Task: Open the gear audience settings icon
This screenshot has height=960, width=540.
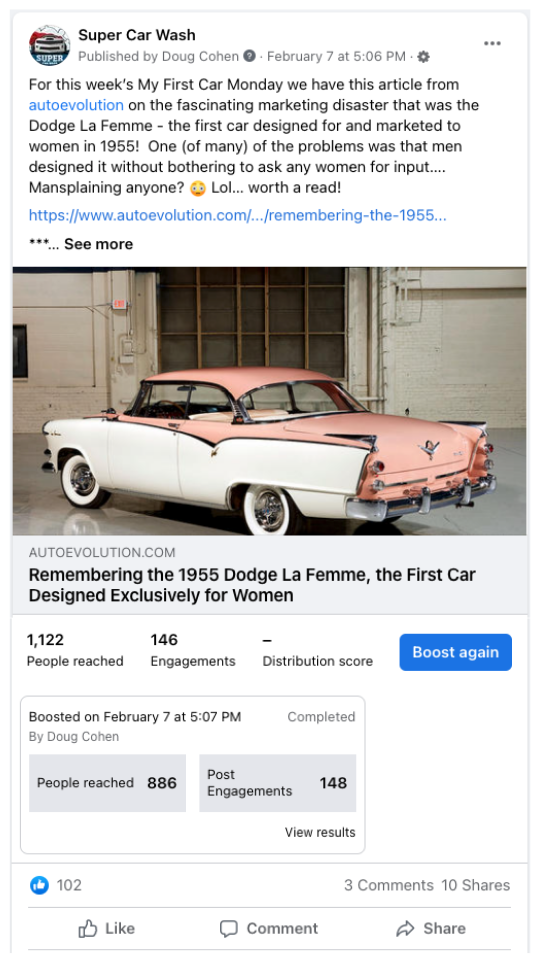Action: 423,57
